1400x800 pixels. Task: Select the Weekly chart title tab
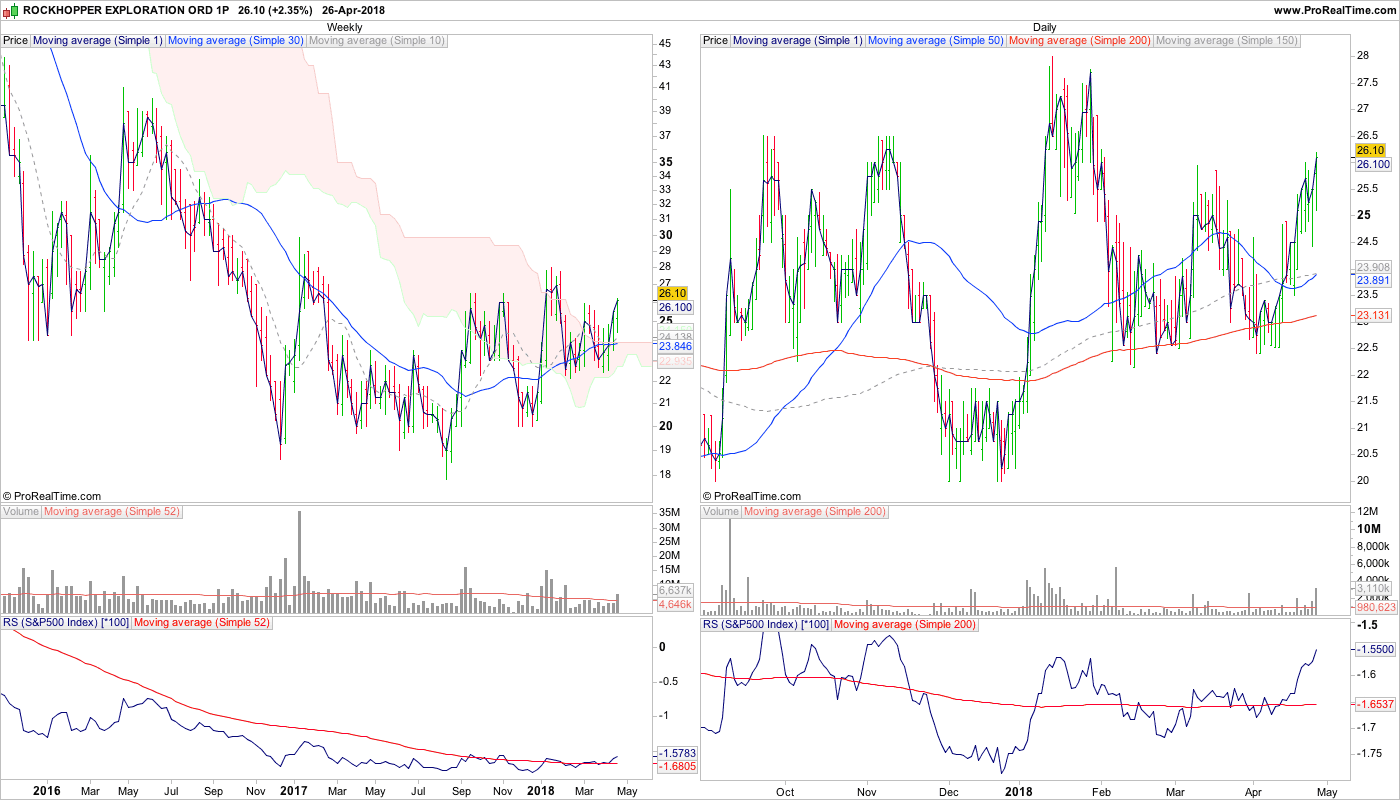click(x=345, y=27)
